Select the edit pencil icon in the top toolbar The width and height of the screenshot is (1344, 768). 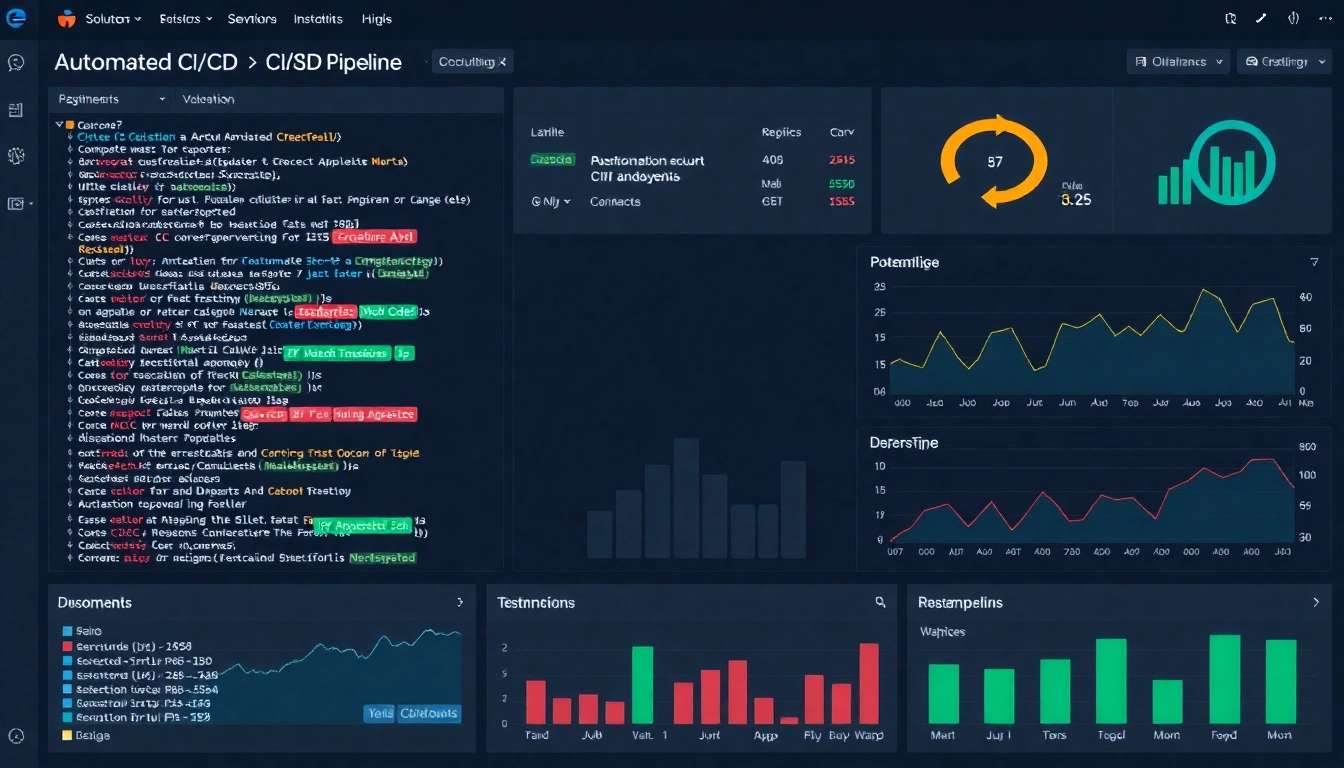(1260, 18)
